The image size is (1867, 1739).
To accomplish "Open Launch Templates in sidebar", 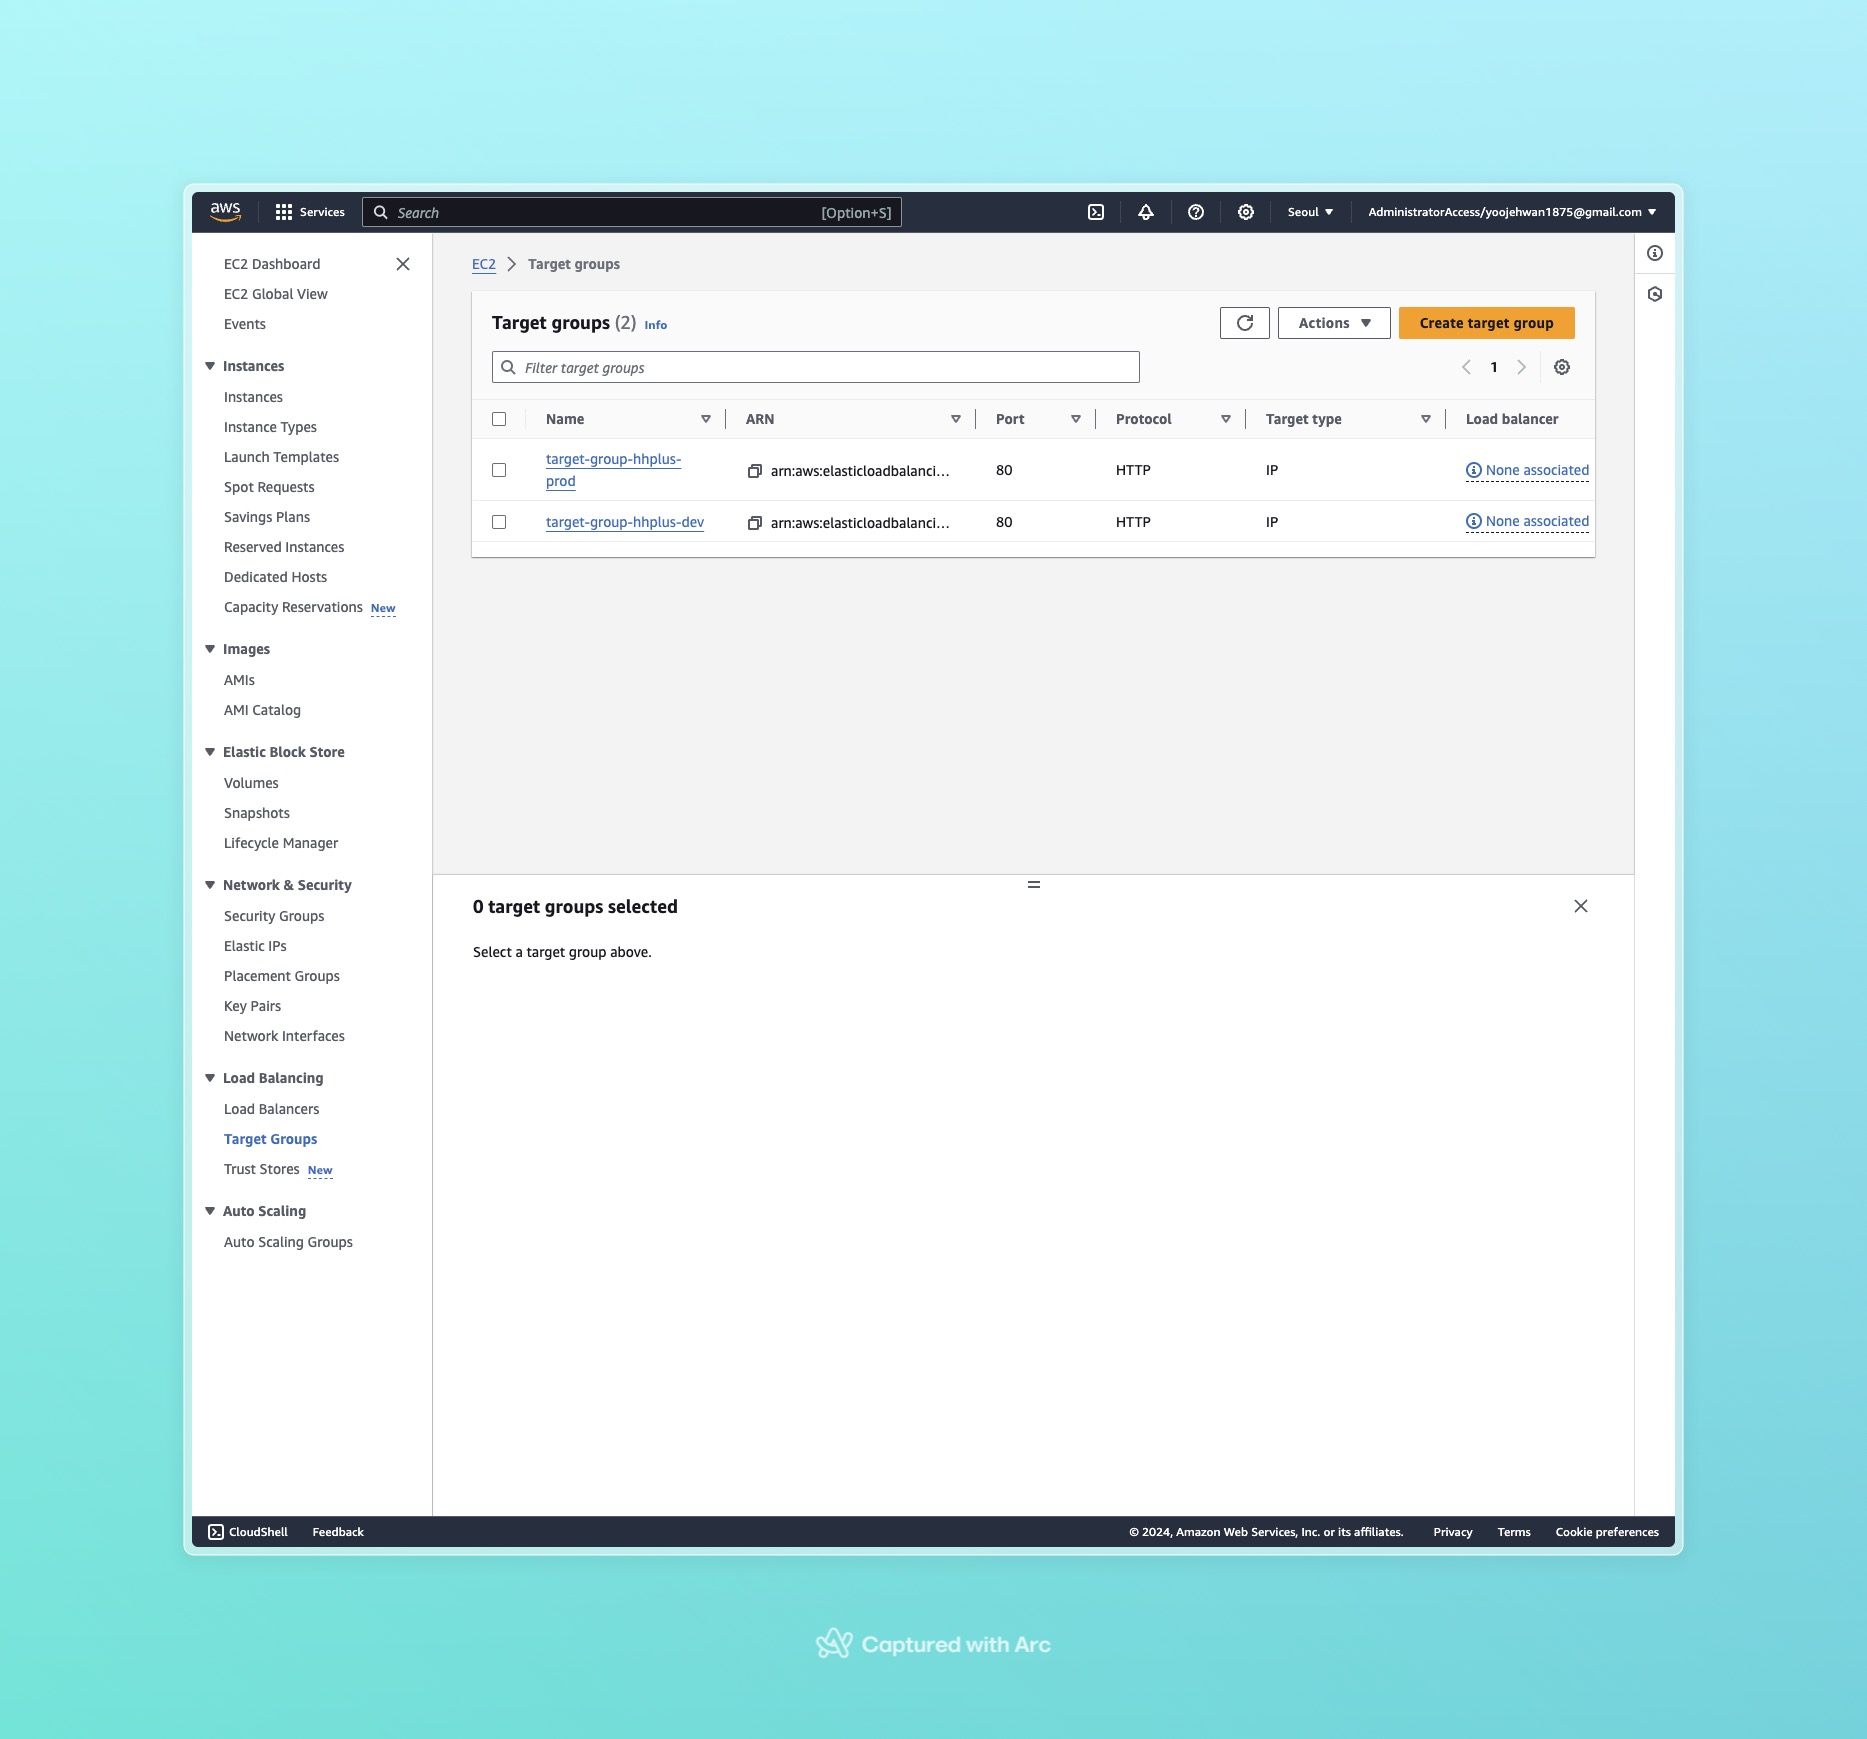I will tap(281, 457).
